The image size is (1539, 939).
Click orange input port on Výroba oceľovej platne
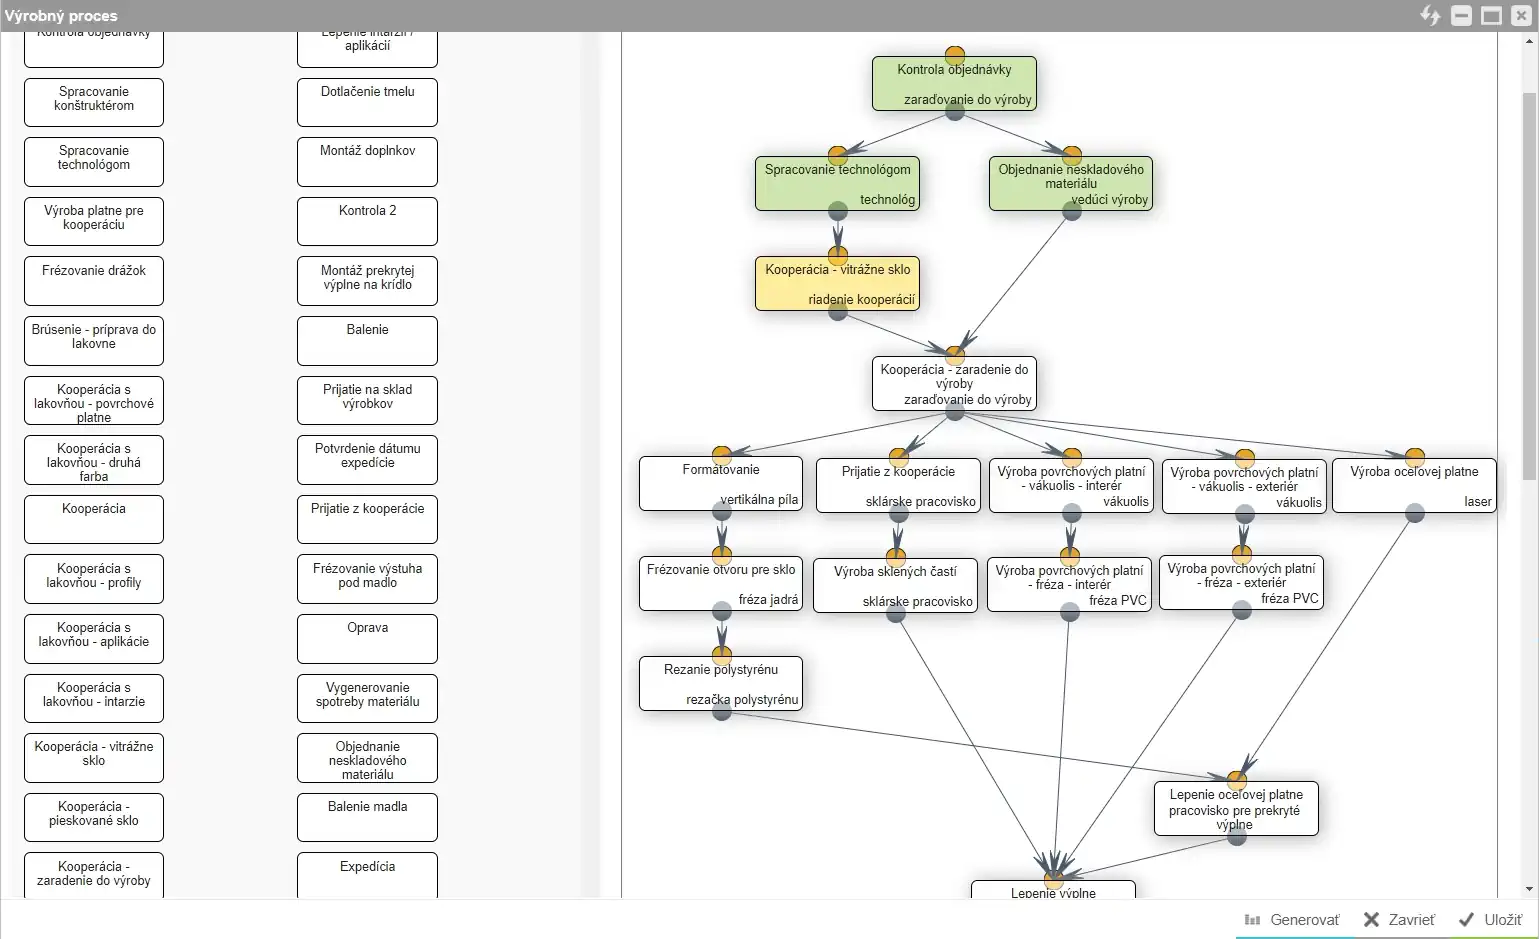tap(1414, 458)
